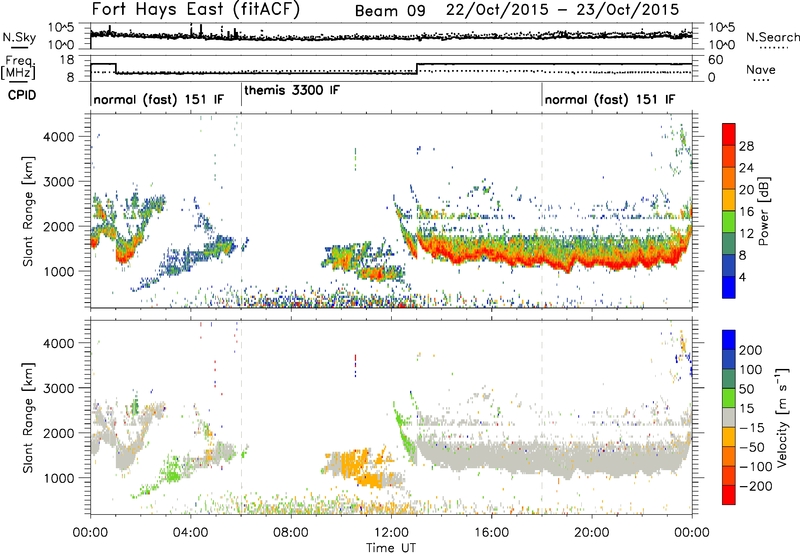Click the "24" value on the Power colorbar
The image size is (800, 554).
(746, 168)
